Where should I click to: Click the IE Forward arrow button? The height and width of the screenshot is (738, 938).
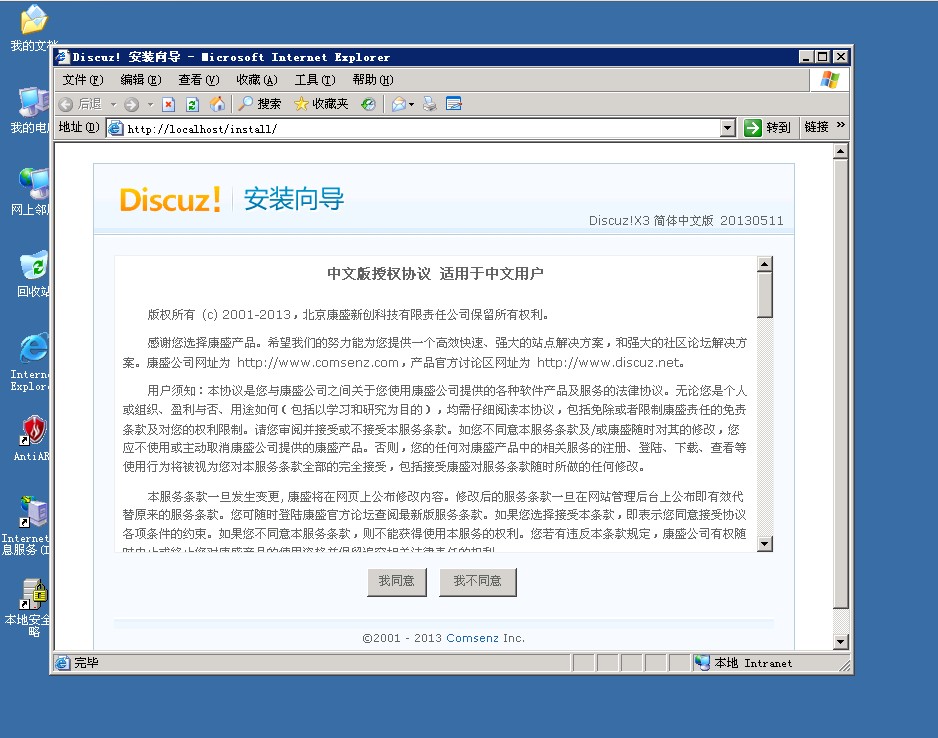point(132,104)
